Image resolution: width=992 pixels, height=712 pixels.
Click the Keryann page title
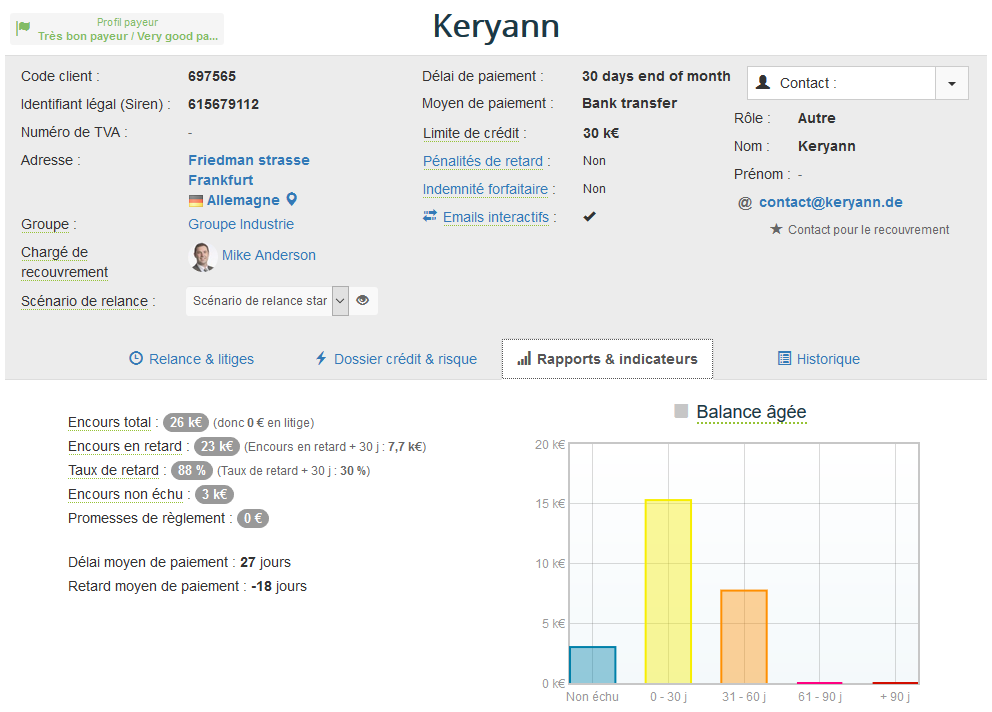[496, 27]
